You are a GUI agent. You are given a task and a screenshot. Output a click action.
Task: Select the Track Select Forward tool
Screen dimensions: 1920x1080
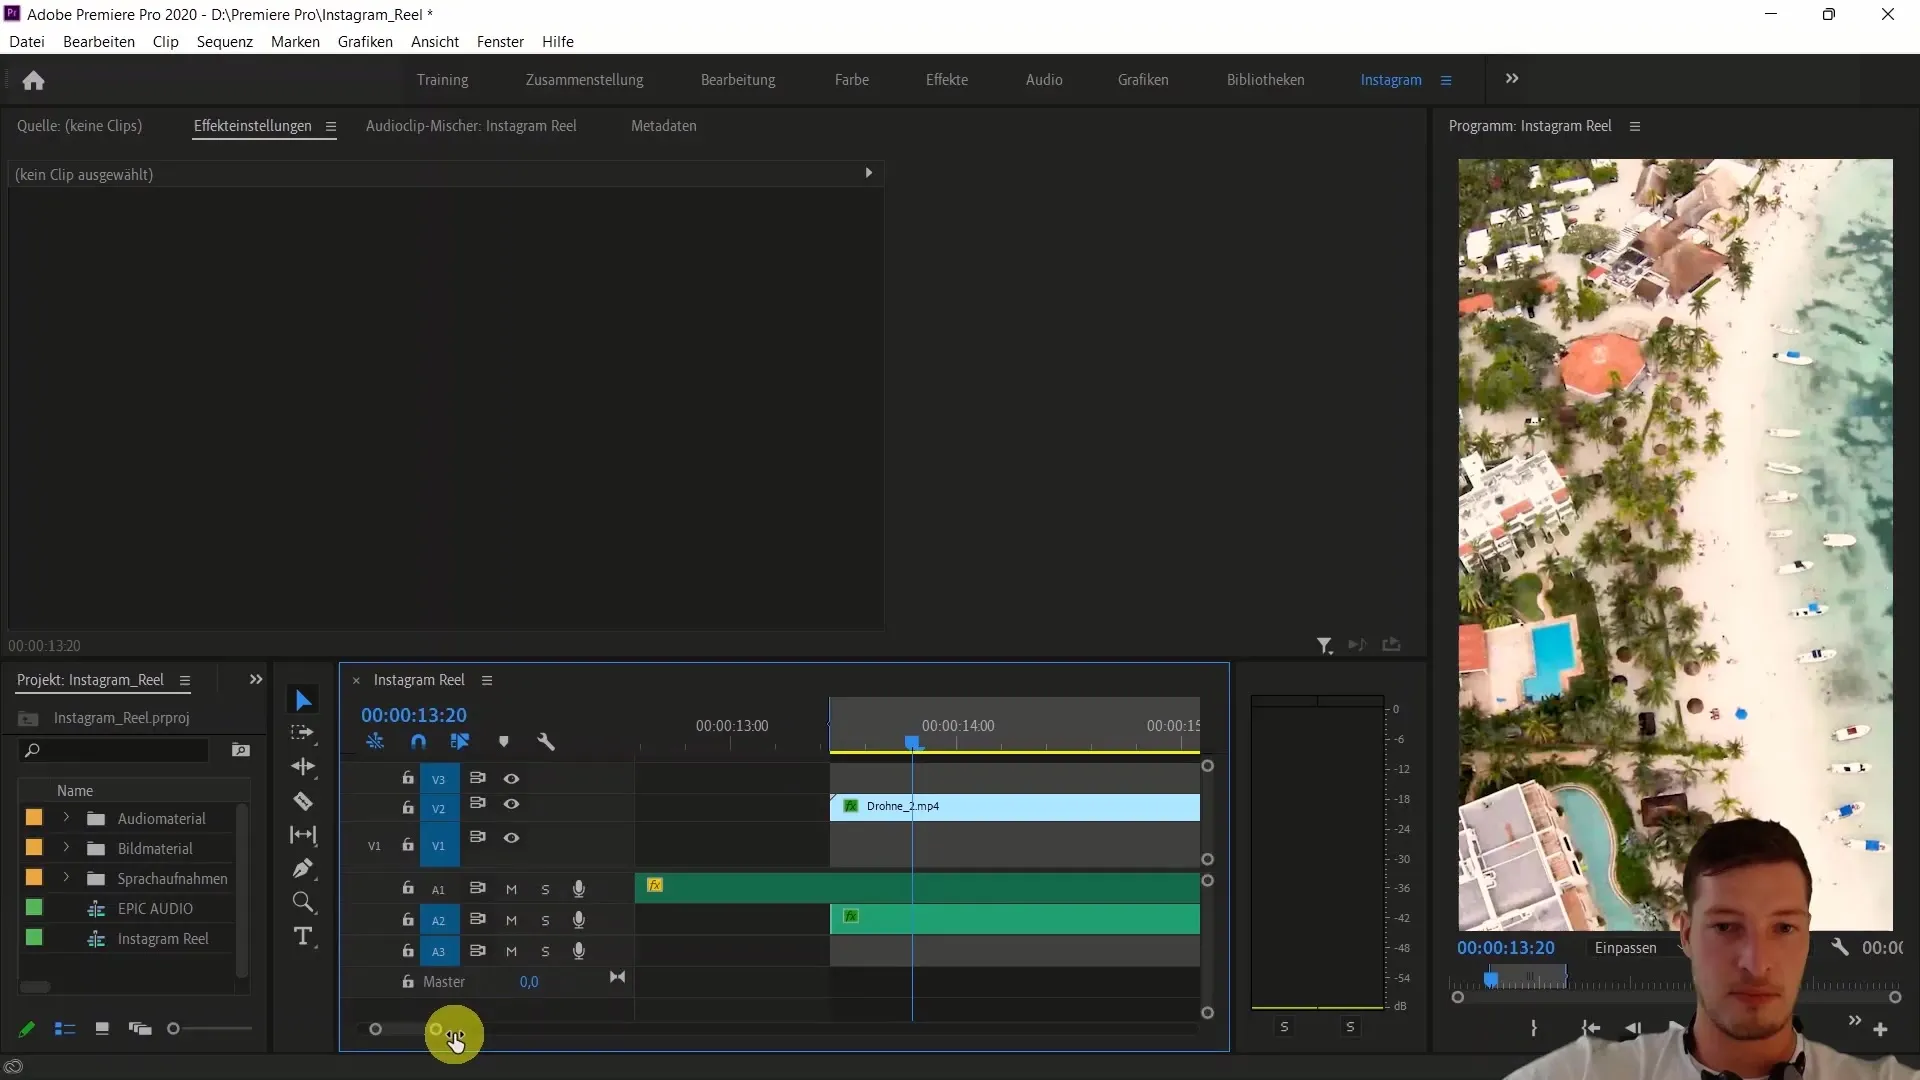pos(302,733)
